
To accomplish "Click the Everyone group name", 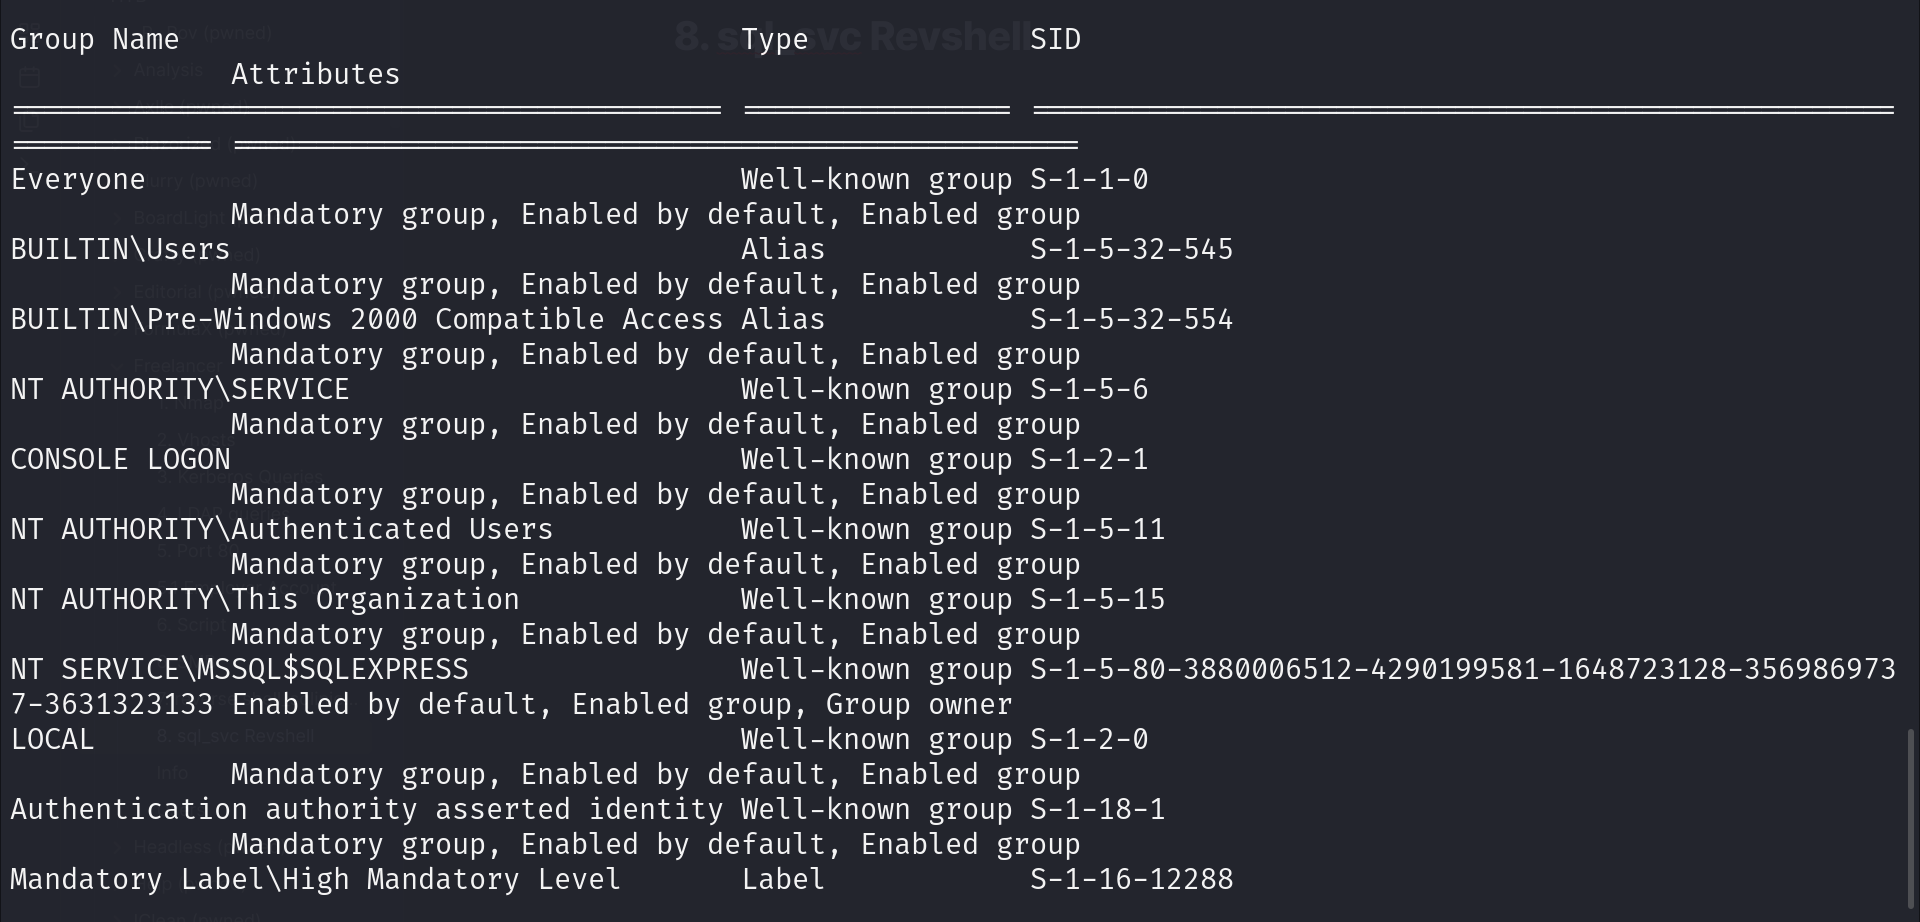I will (78, 180).
